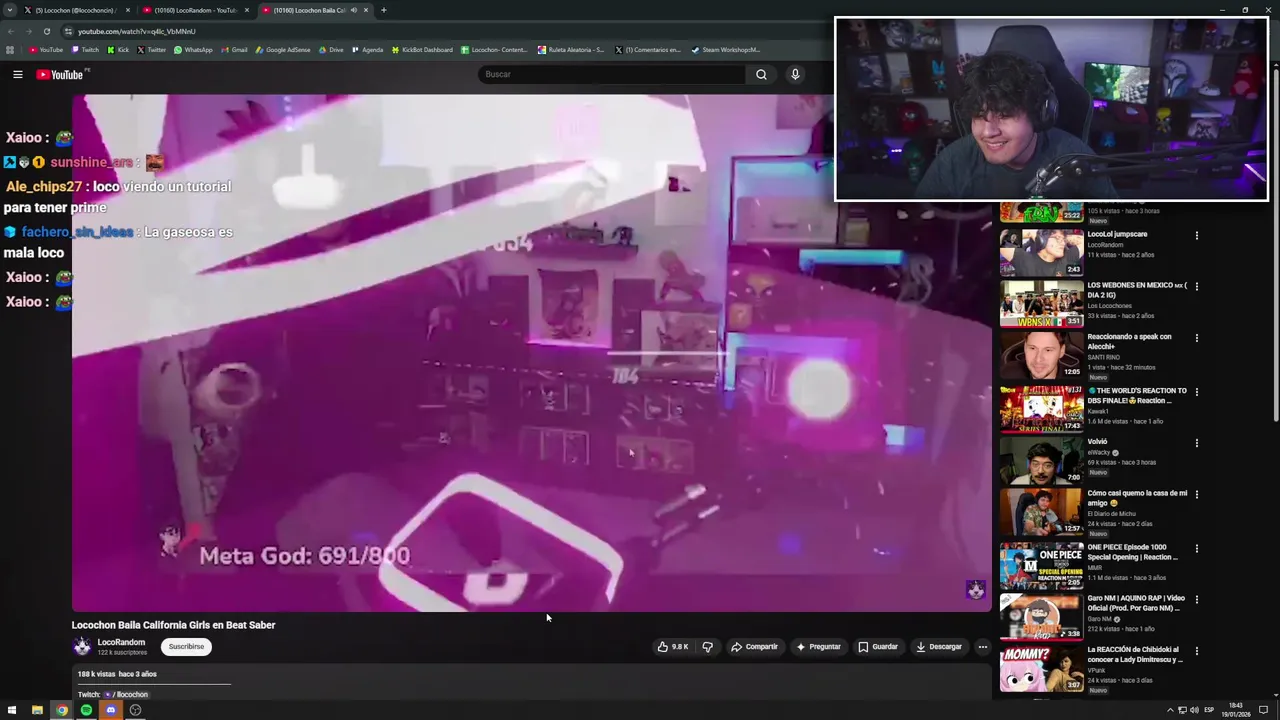The image size is (1280, 720).
Task: Open options for WORLD'S REACTION video
Action: click(x=1196, y=392)
